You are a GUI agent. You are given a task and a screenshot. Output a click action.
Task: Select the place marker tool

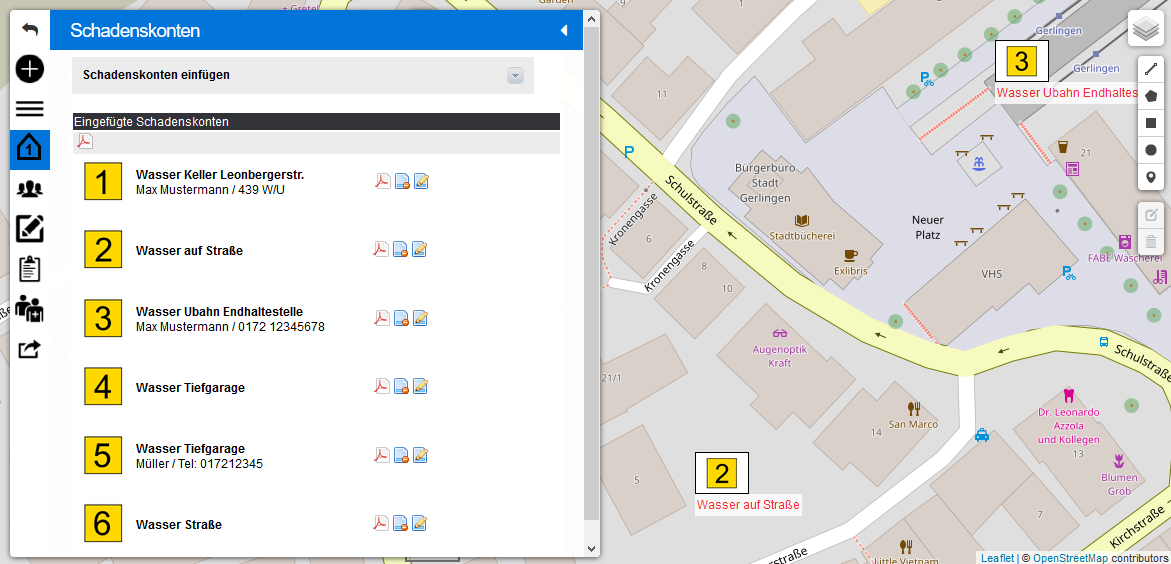point(1151,177)
